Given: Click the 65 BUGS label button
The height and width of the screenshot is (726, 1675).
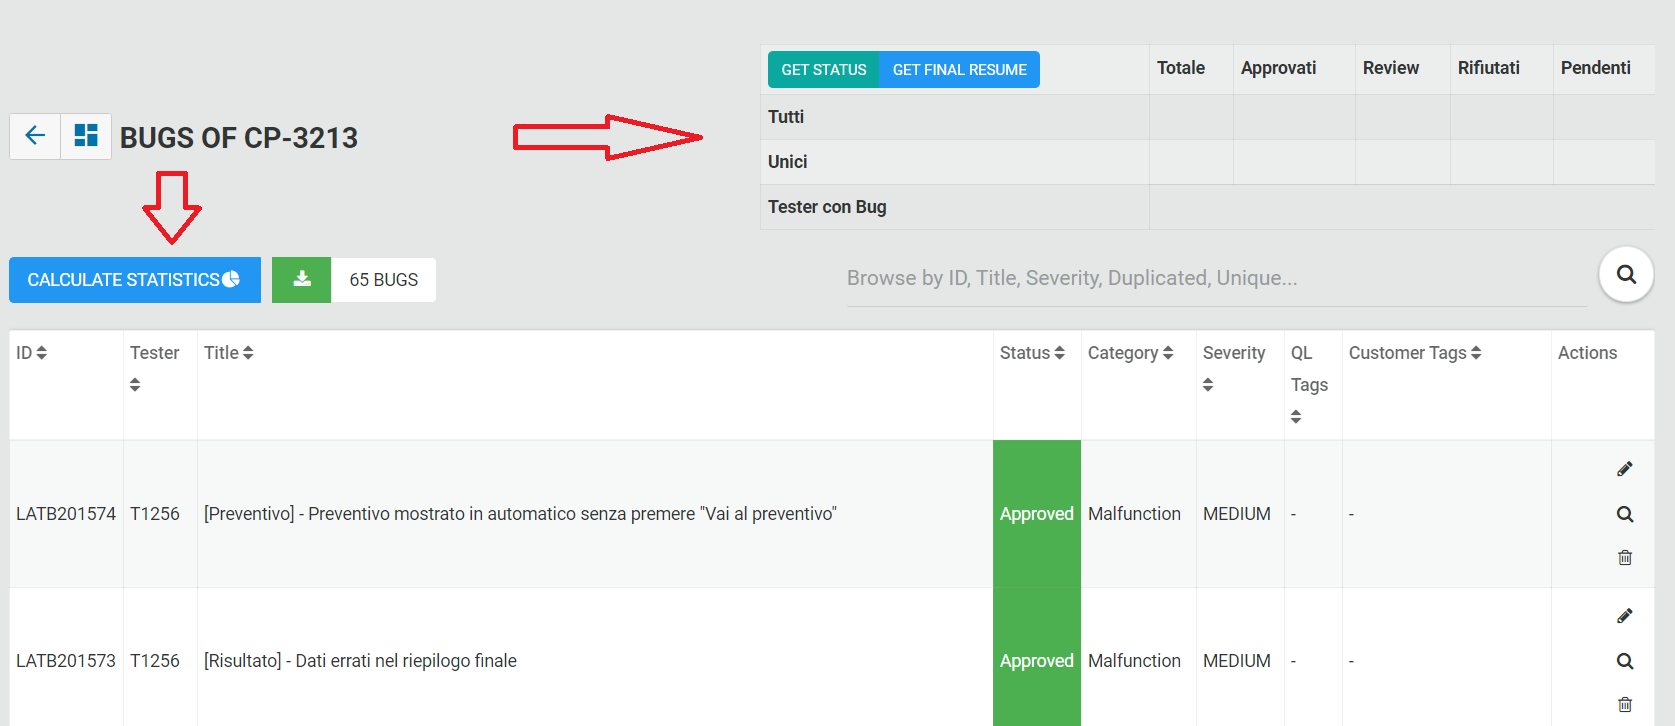Looking at the screenshot, I should 384,280.
